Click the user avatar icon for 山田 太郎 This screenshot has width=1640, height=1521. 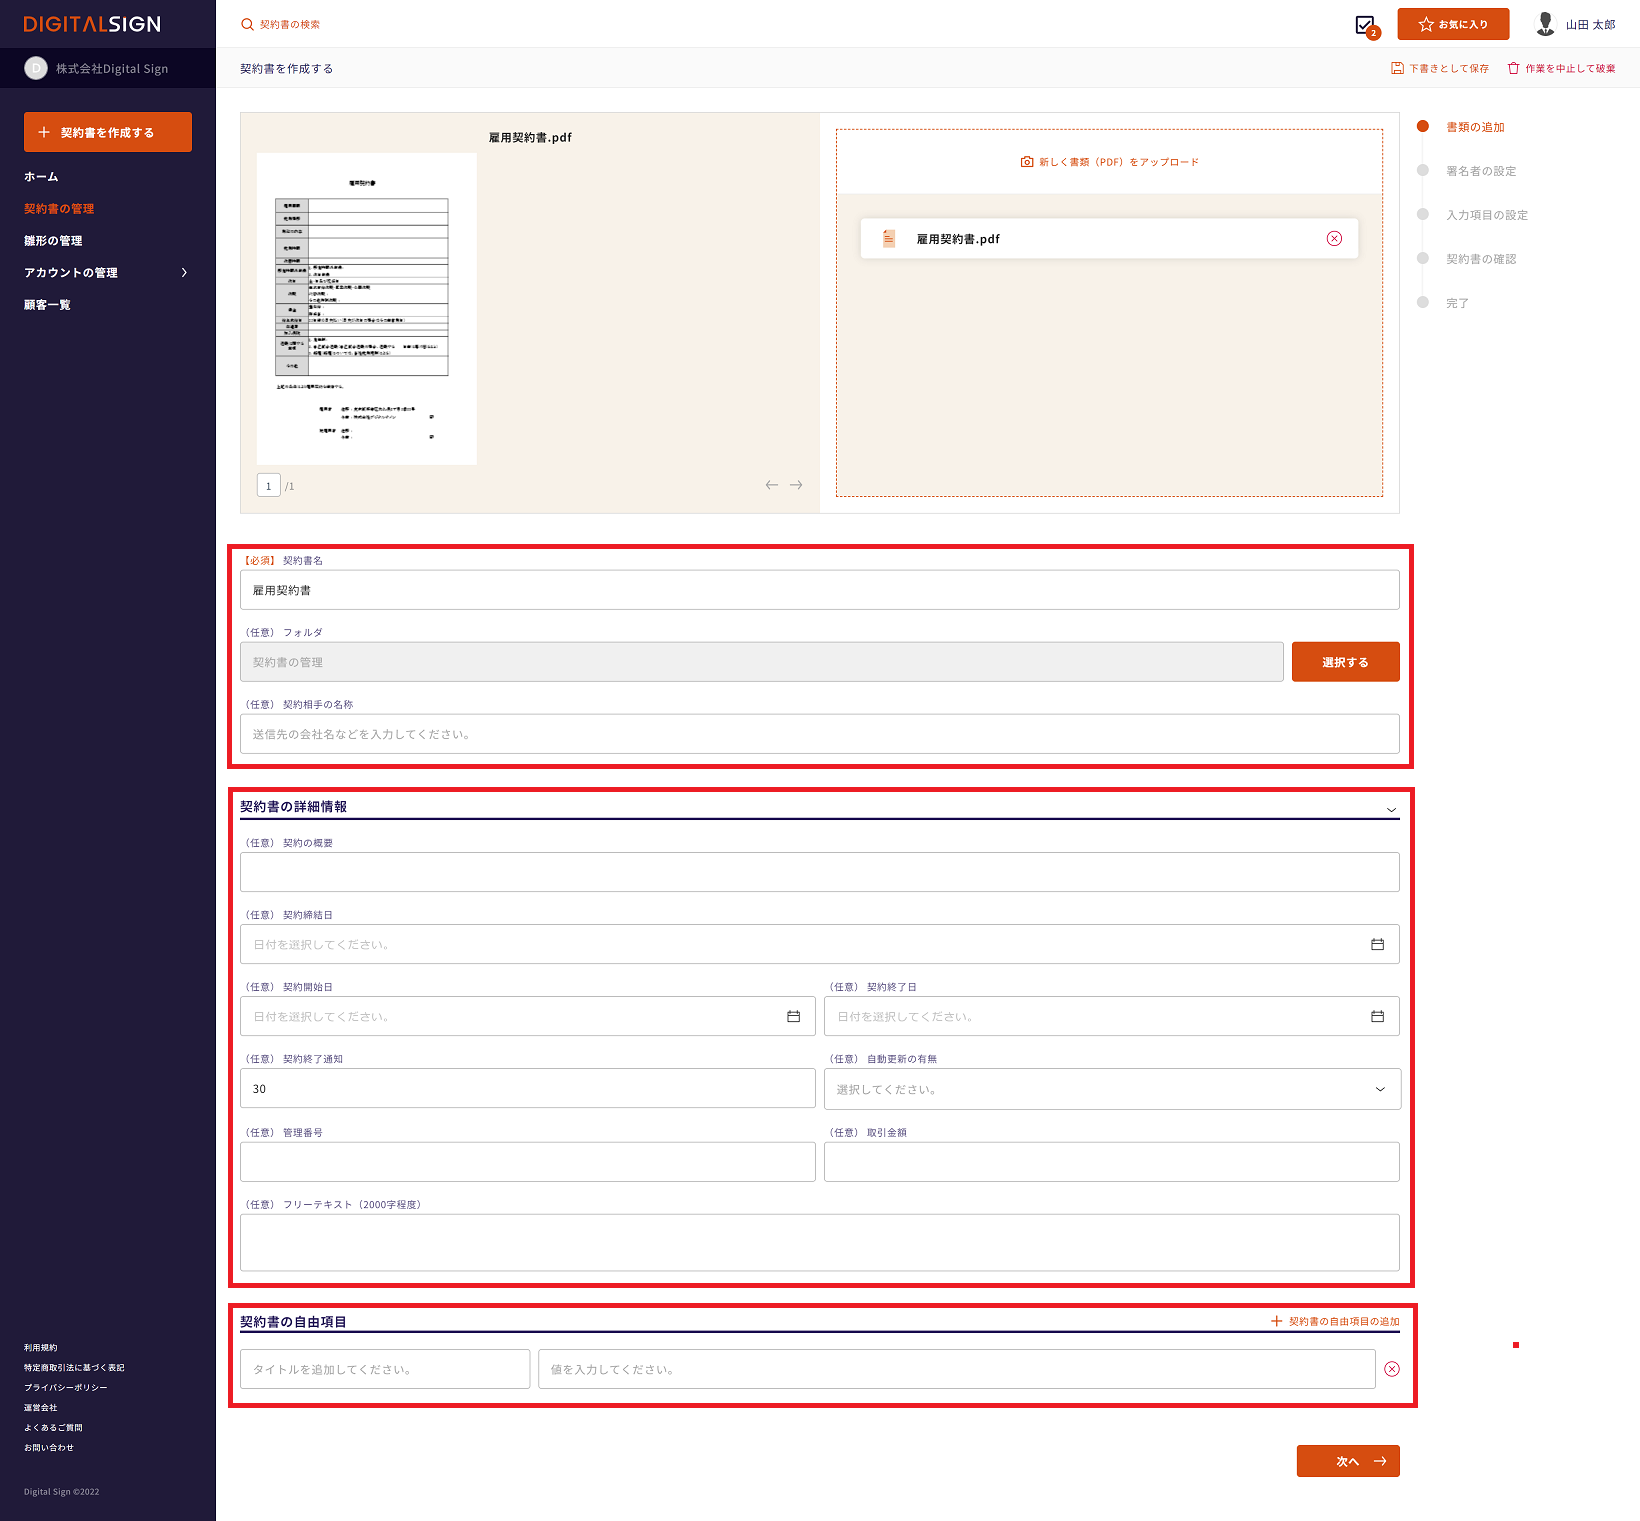[x=1545, y=24]
